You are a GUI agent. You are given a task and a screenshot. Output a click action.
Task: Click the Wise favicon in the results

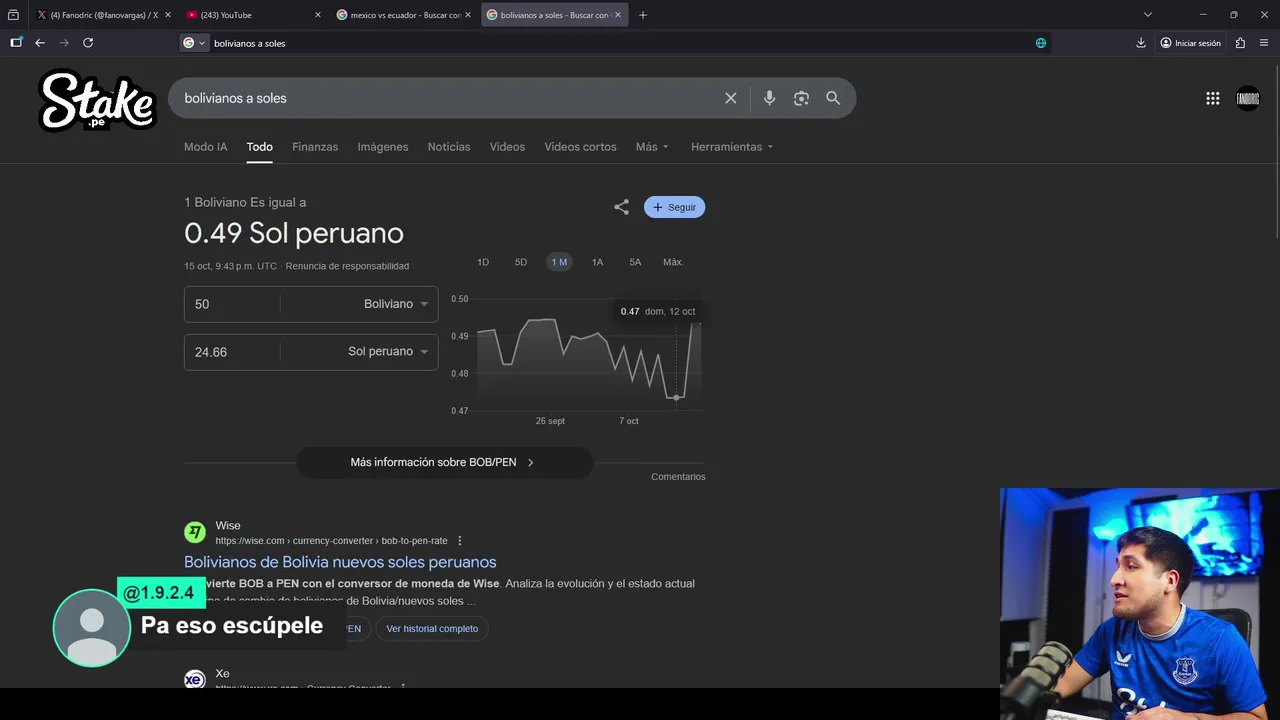point(195,532)
